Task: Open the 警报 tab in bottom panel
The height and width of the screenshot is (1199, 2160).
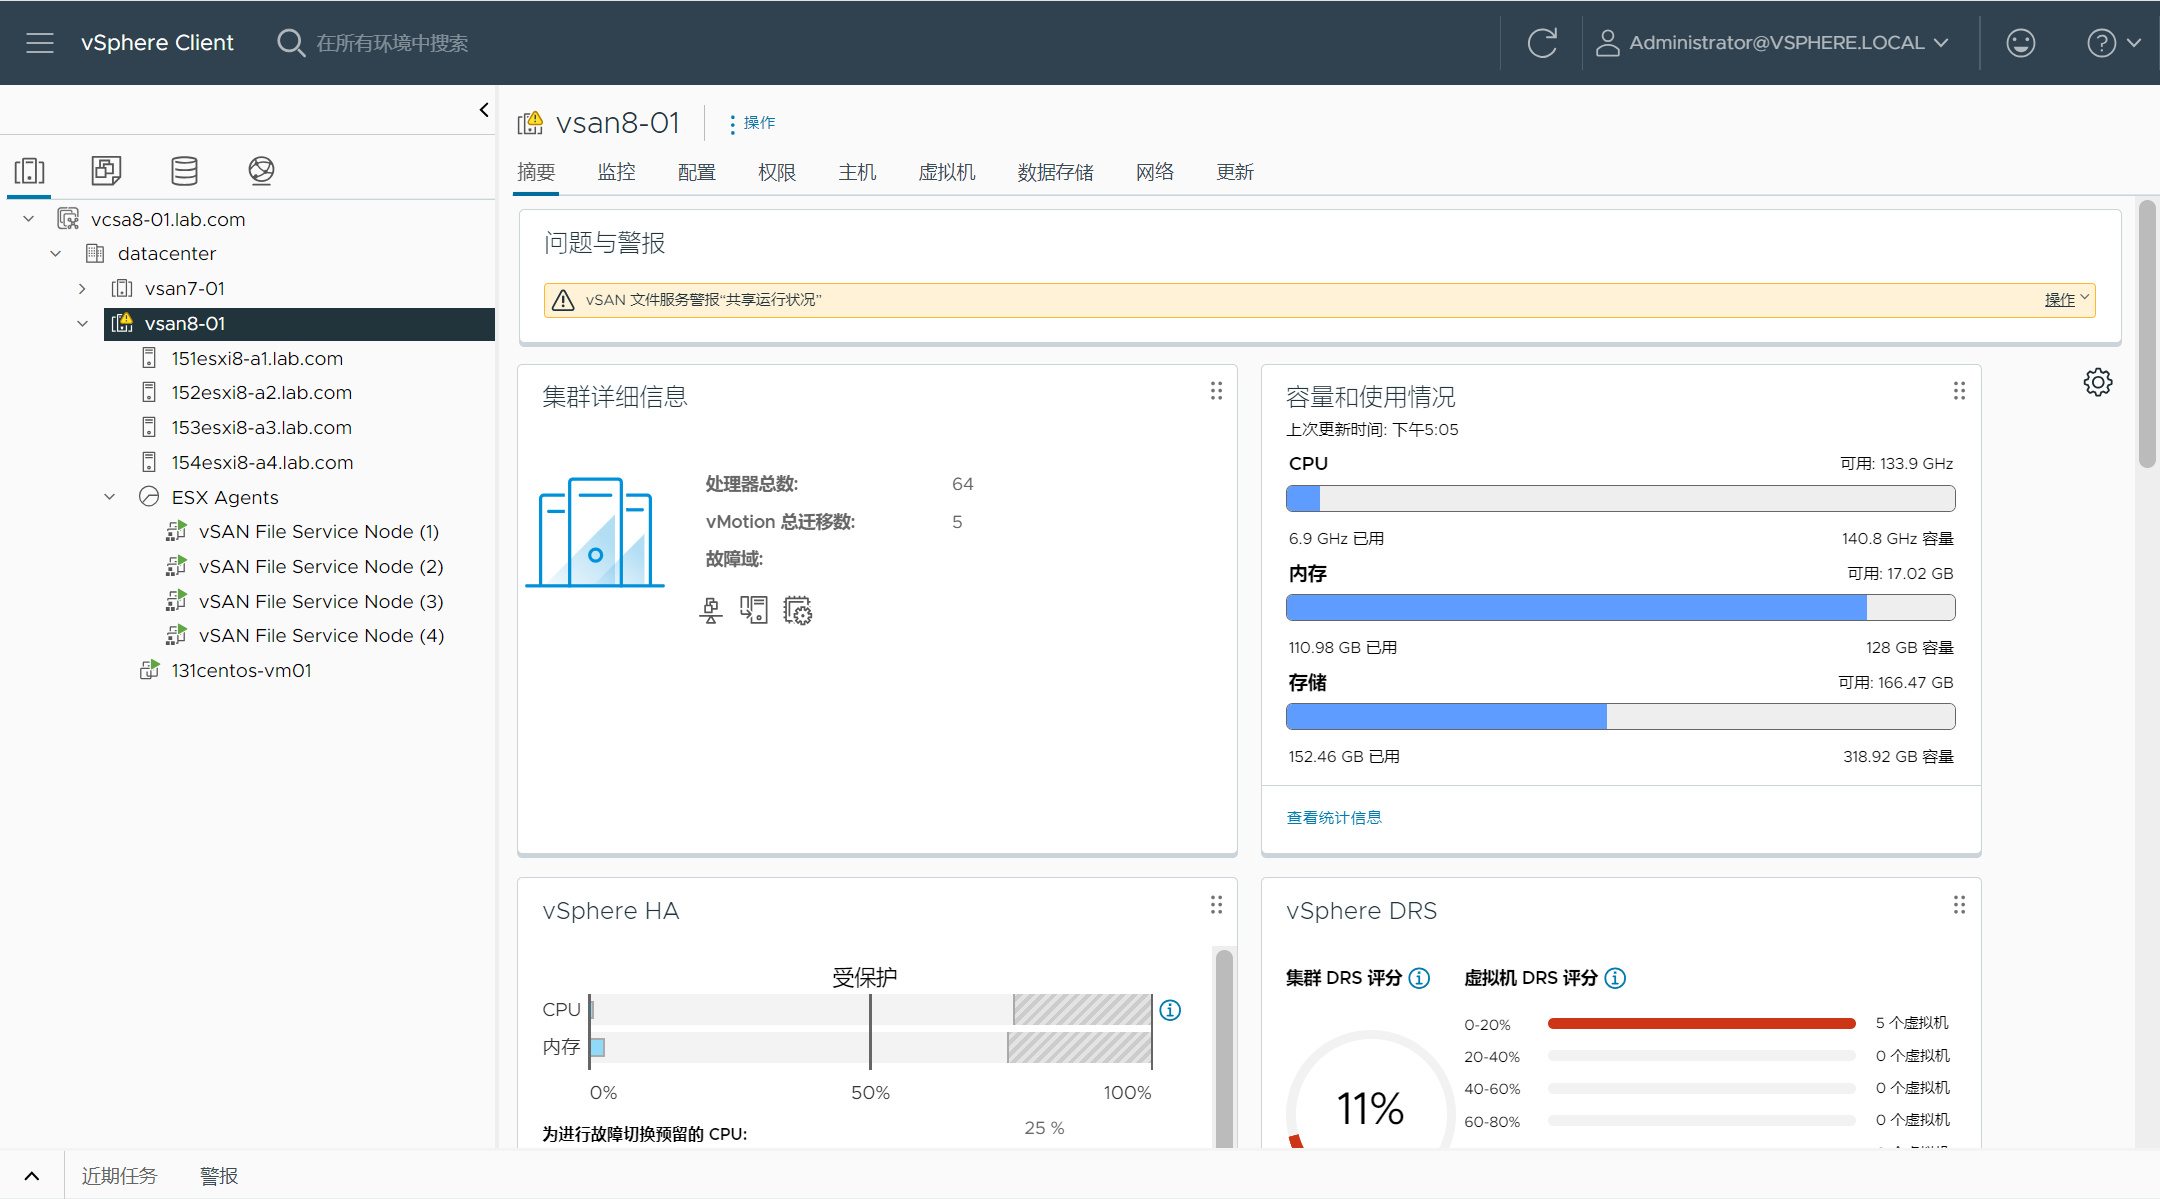Action: coord(219,1176)
